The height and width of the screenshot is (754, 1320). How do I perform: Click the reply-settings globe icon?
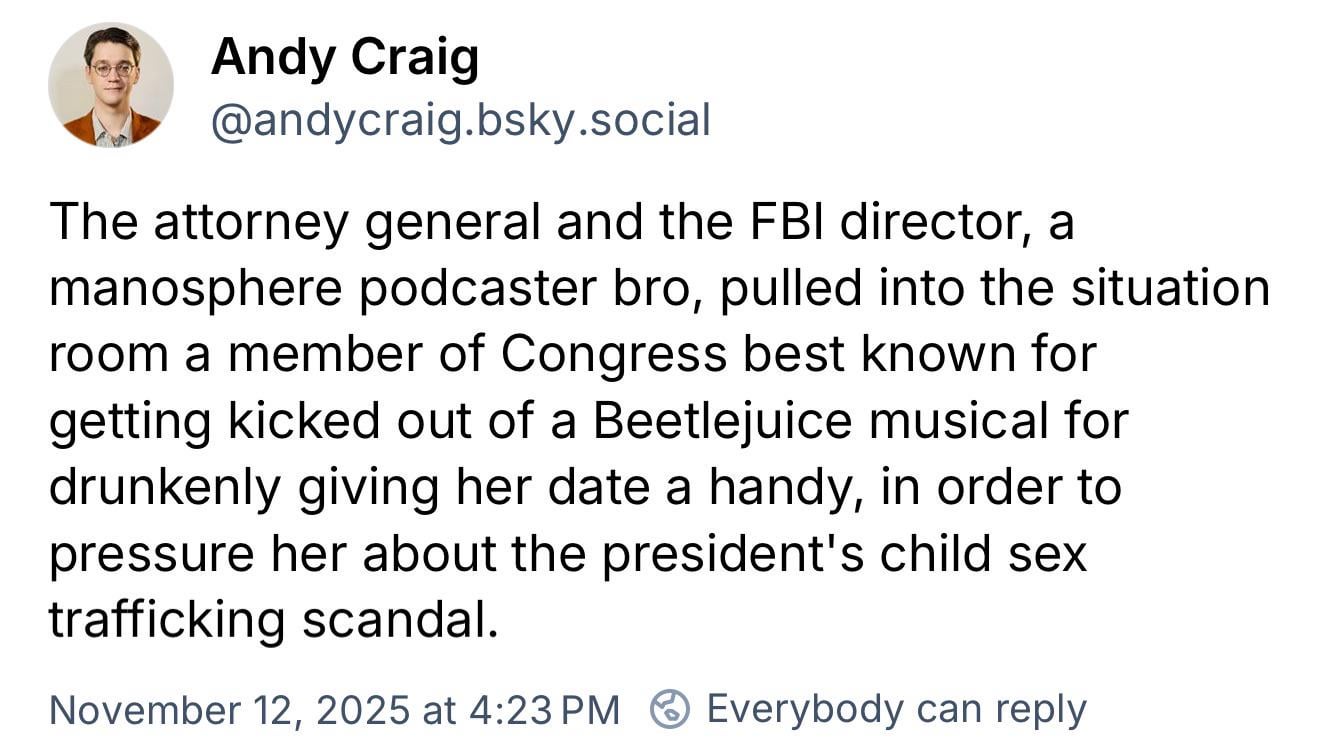coord(671,709)
